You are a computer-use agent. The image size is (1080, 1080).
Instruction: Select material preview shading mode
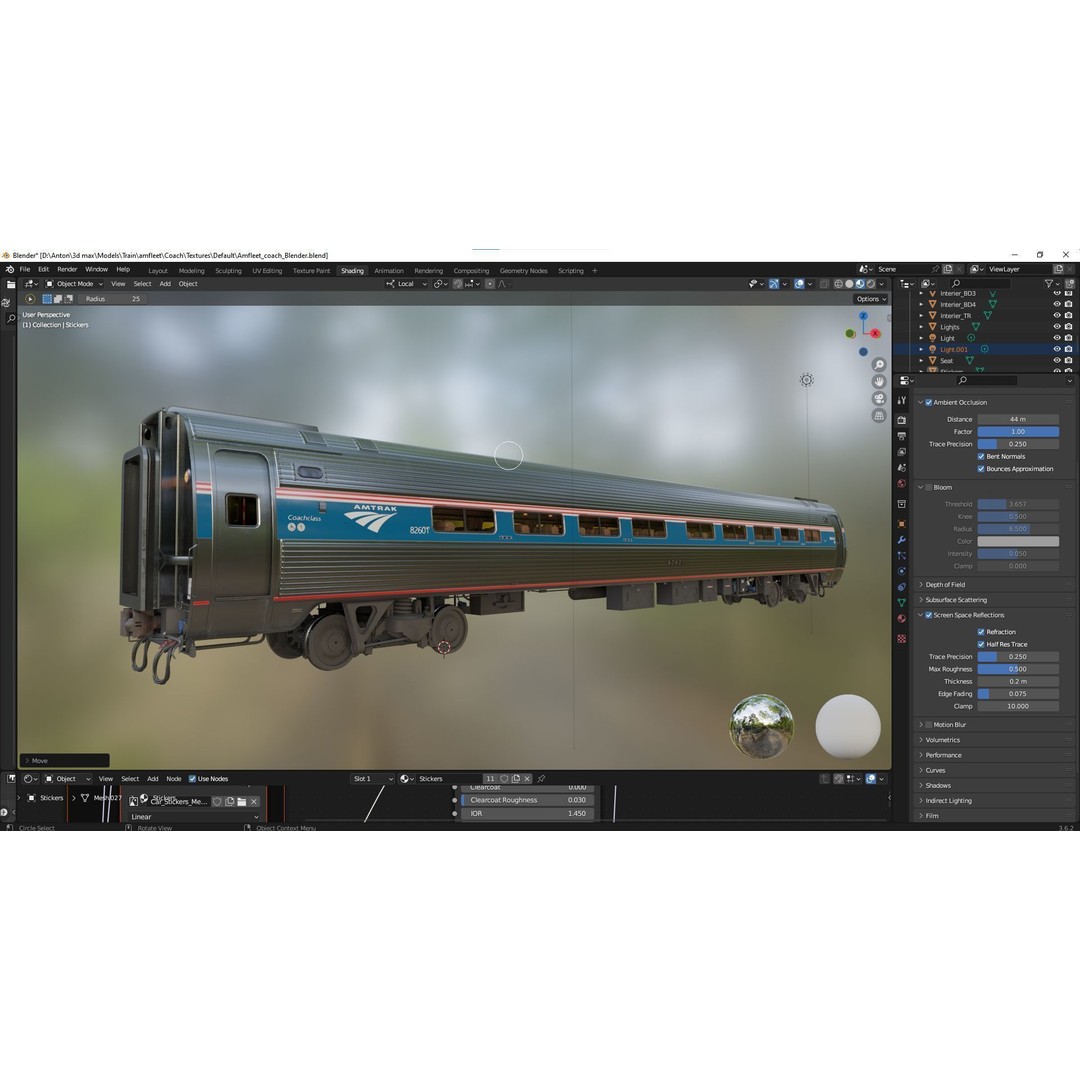point(860,284)
